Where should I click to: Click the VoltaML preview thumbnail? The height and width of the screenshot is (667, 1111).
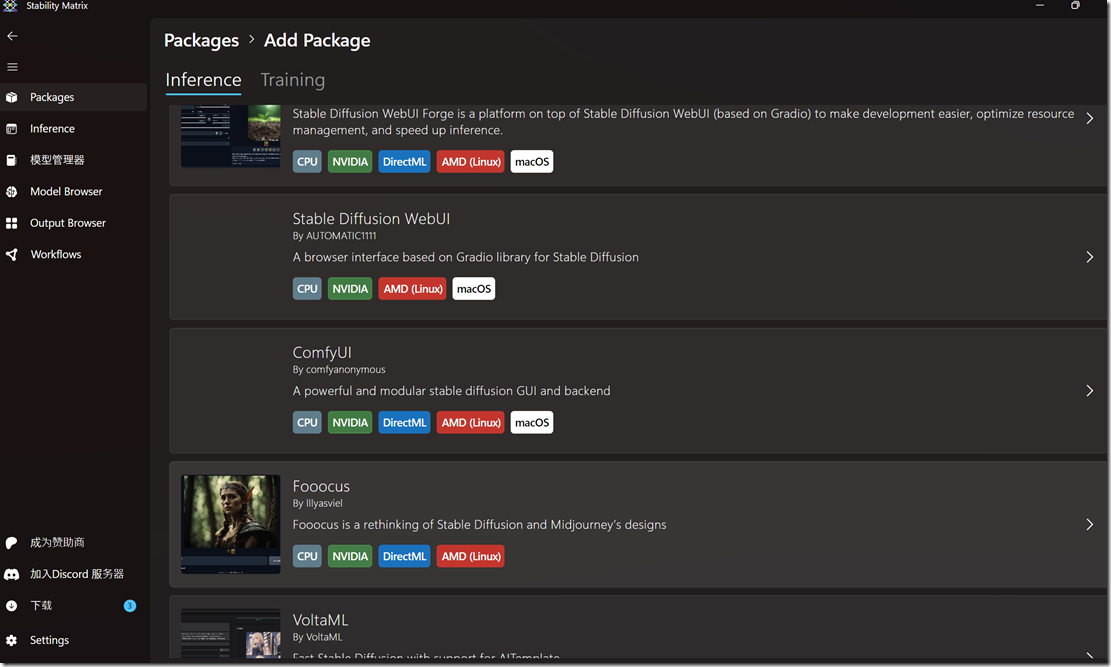pyautogui.click(x=230, y=633)
